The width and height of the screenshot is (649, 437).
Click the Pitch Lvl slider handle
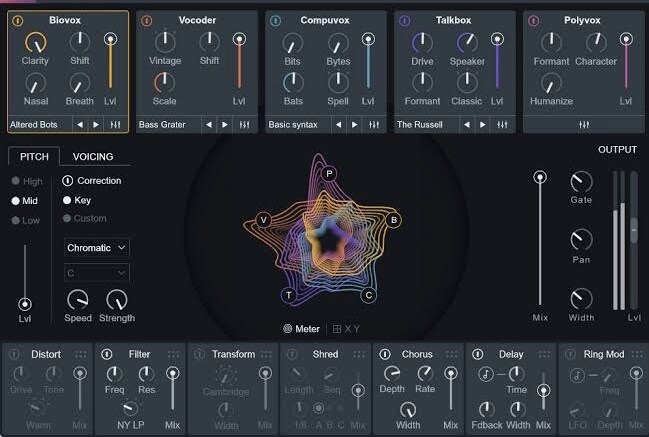click(x=25, y=304)
